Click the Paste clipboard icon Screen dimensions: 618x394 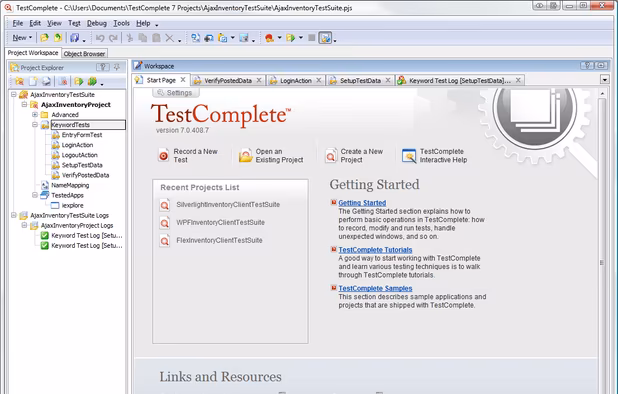click(156, 38)
